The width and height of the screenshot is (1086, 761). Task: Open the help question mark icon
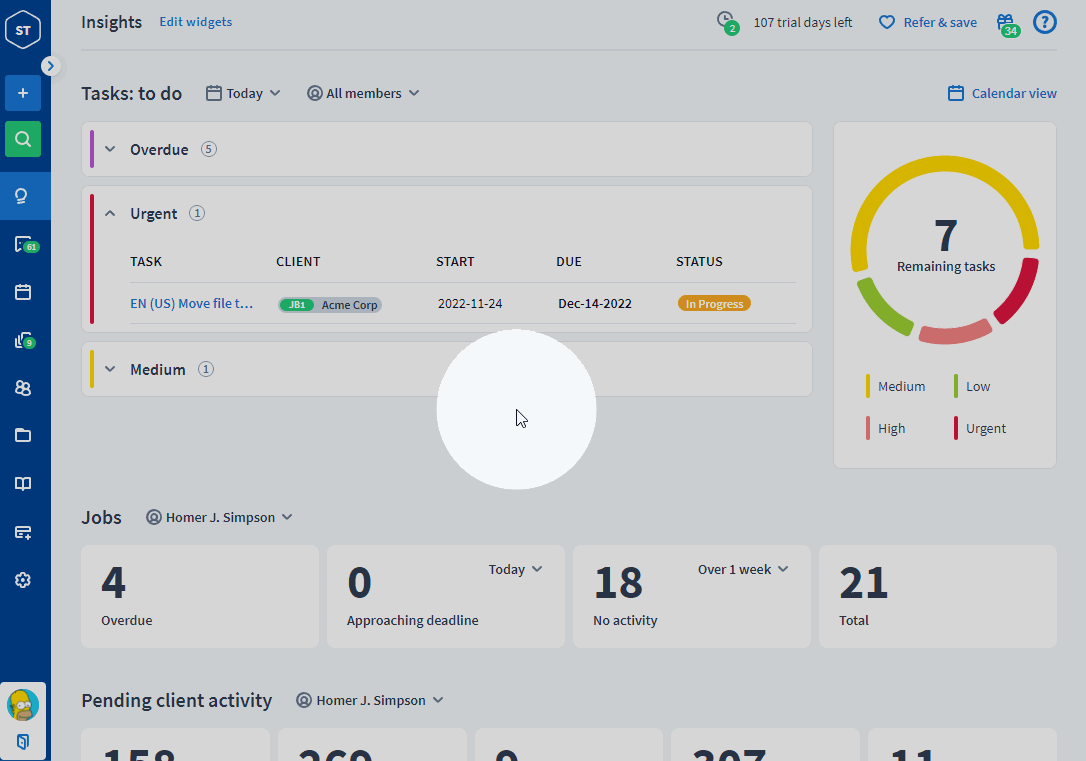[x=1044, y=22]
